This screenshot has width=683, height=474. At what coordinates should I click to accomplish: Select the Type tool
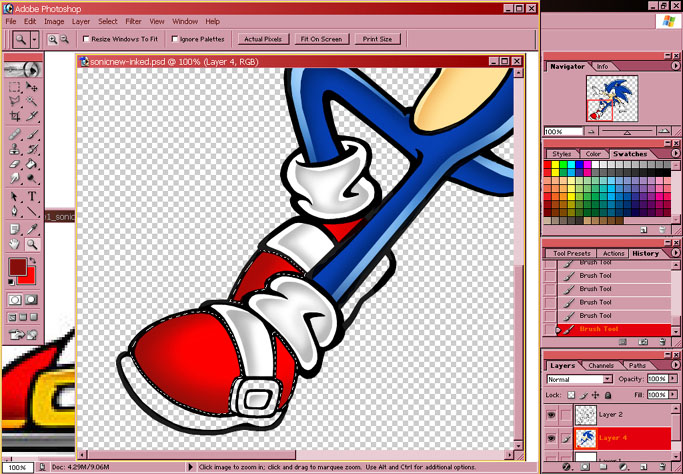[x=31, y=196]
